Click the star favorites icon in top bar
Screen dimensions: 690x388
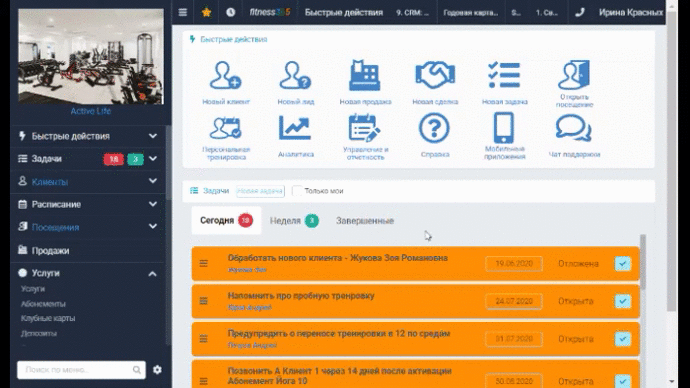(x=206, y=12)
